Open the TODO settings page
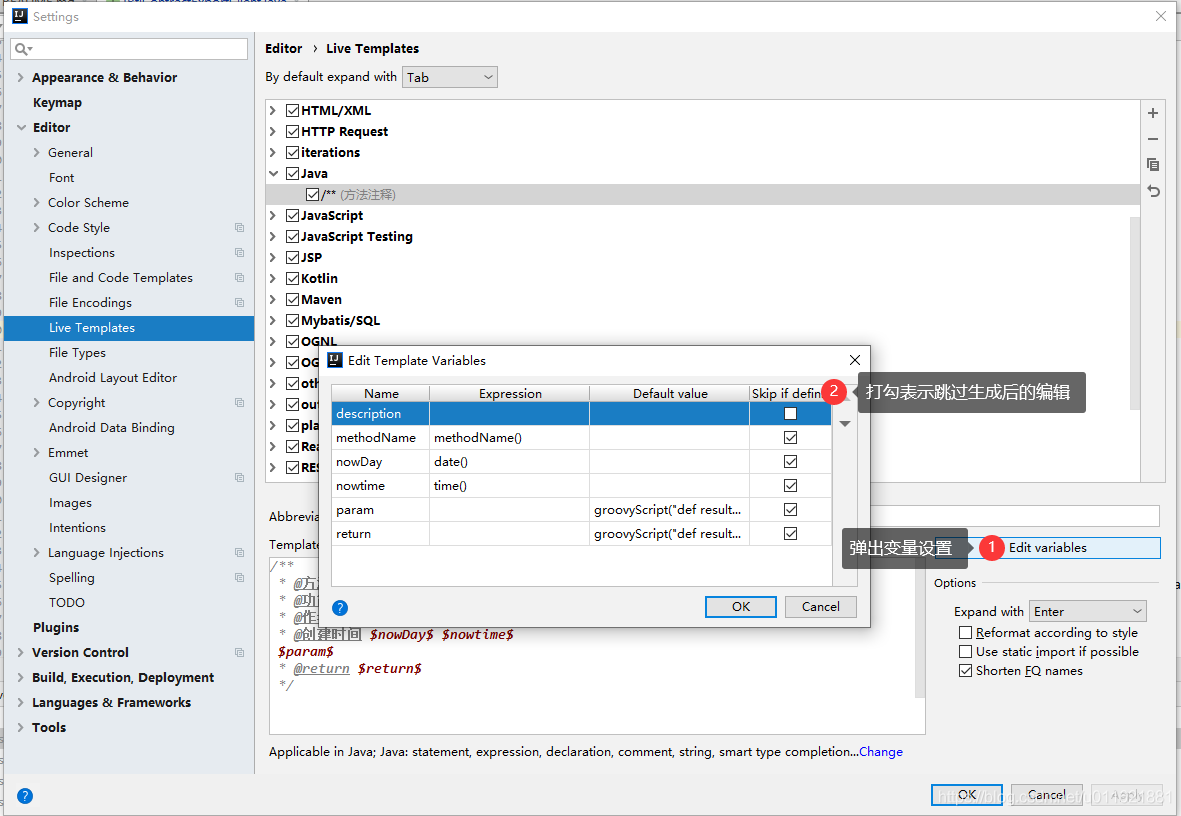Screen dimensions: 1181x816 pos(67,603)
